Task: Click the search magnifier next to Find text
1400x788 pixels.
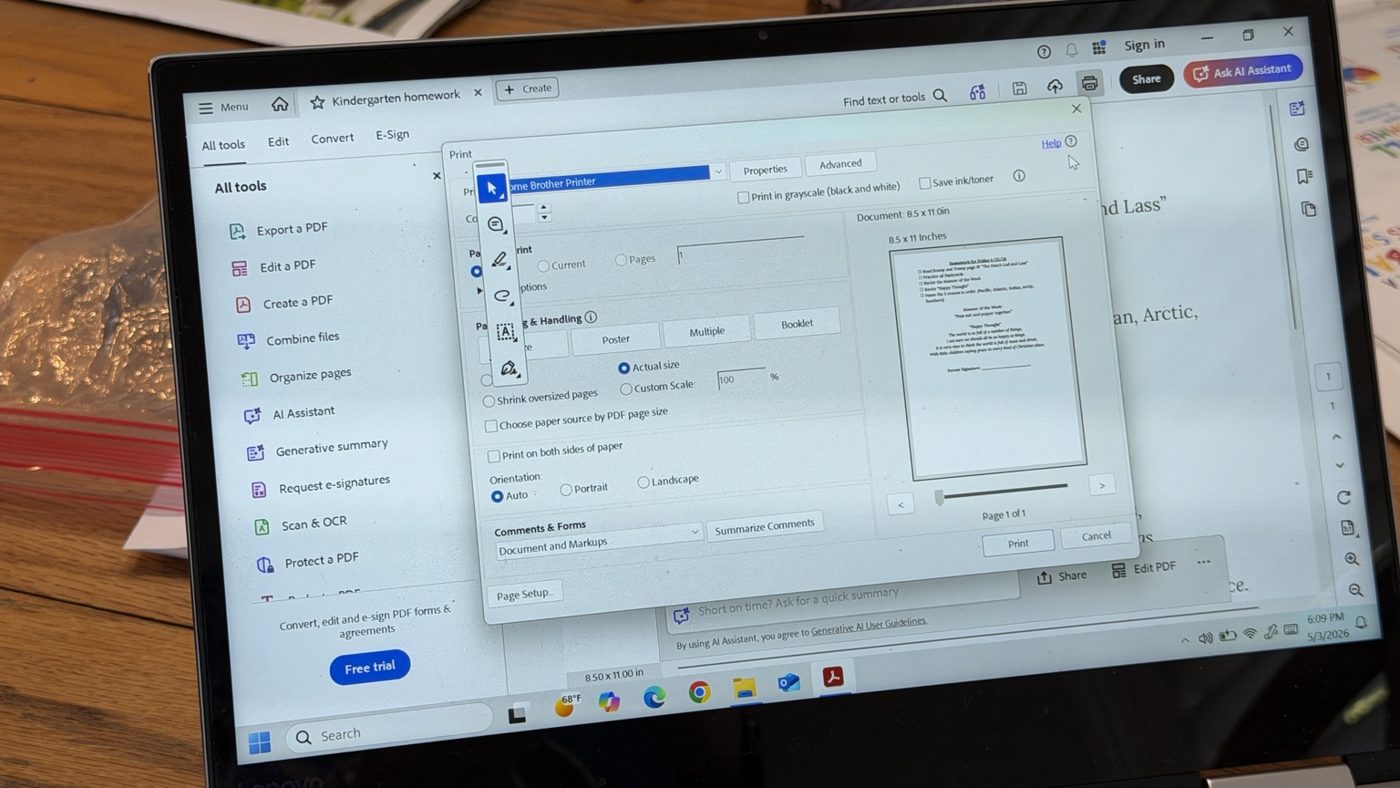Action: pyautogui.click(x=940, y=96)
